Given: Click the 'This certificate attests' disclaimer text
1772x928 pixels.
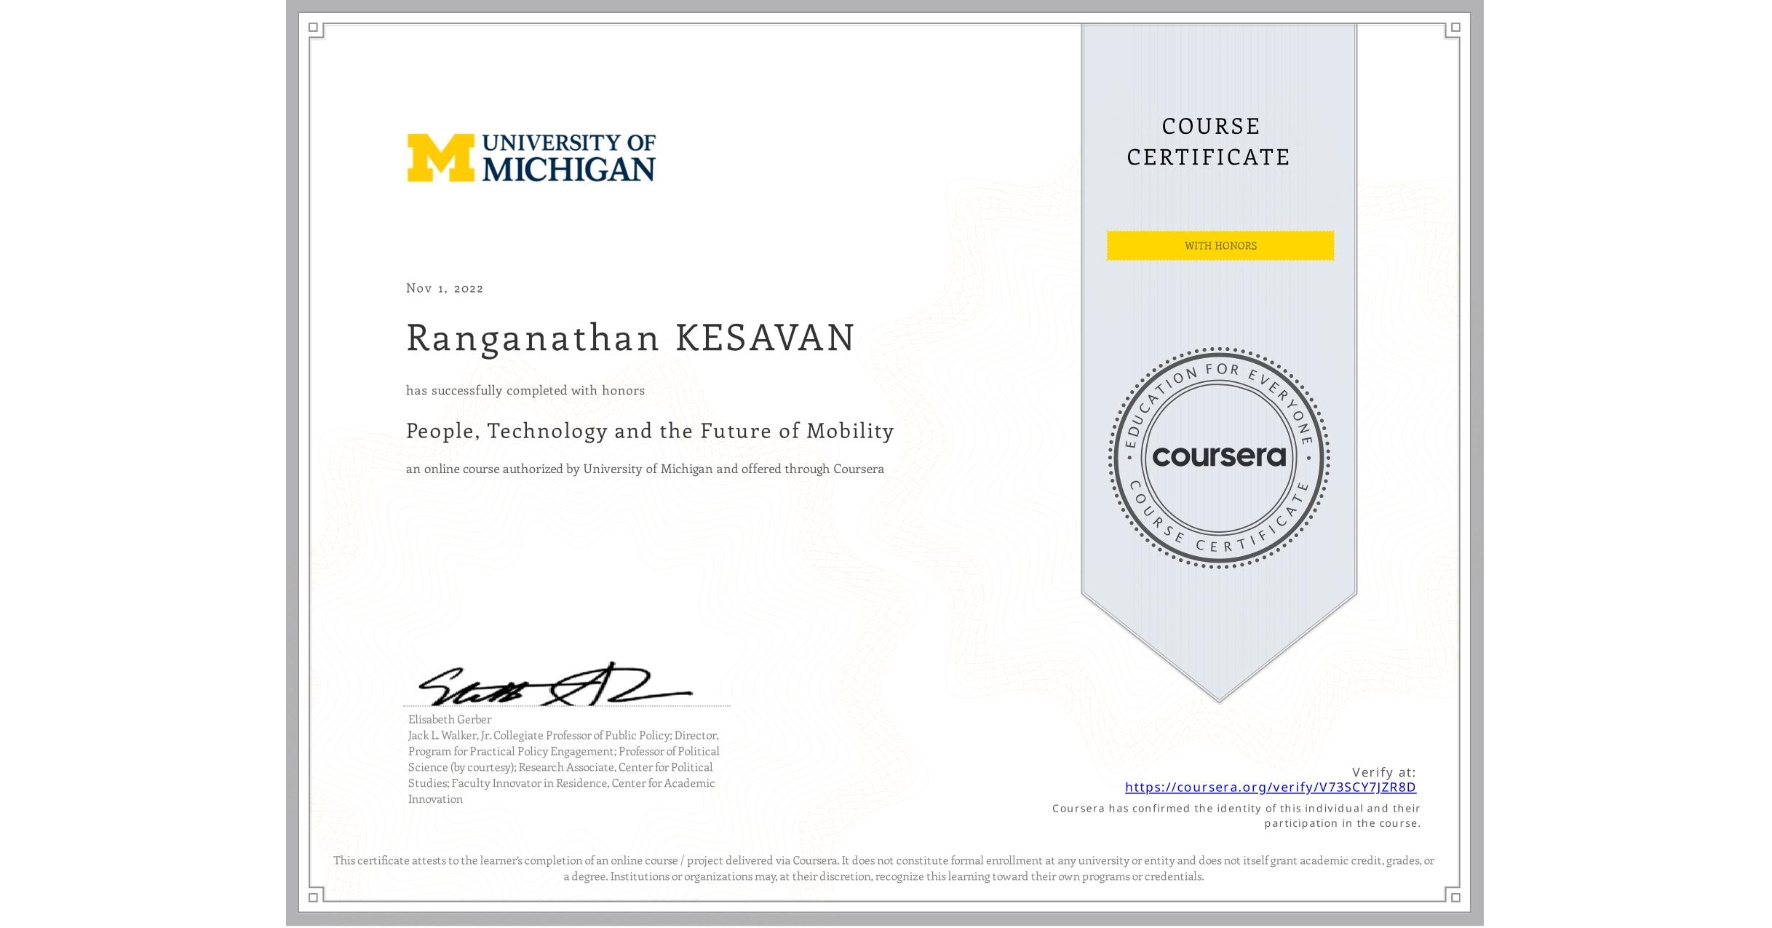Looking at the screenshot, I should coord(884,868).
